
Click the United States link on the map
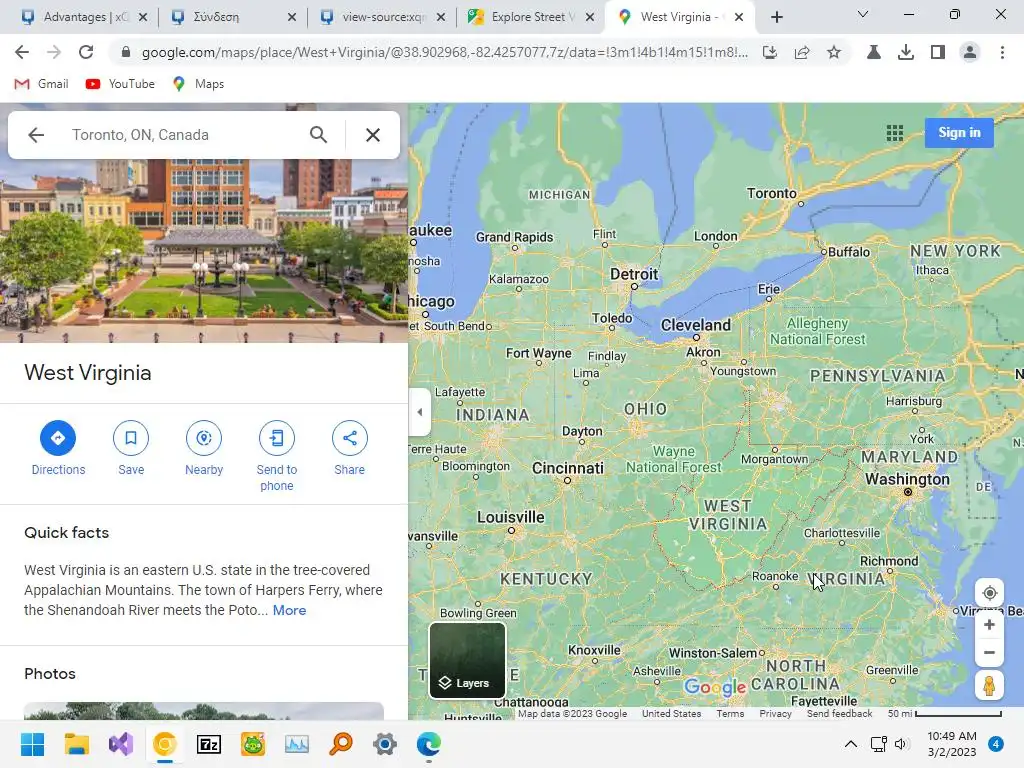tap(671, 714)
